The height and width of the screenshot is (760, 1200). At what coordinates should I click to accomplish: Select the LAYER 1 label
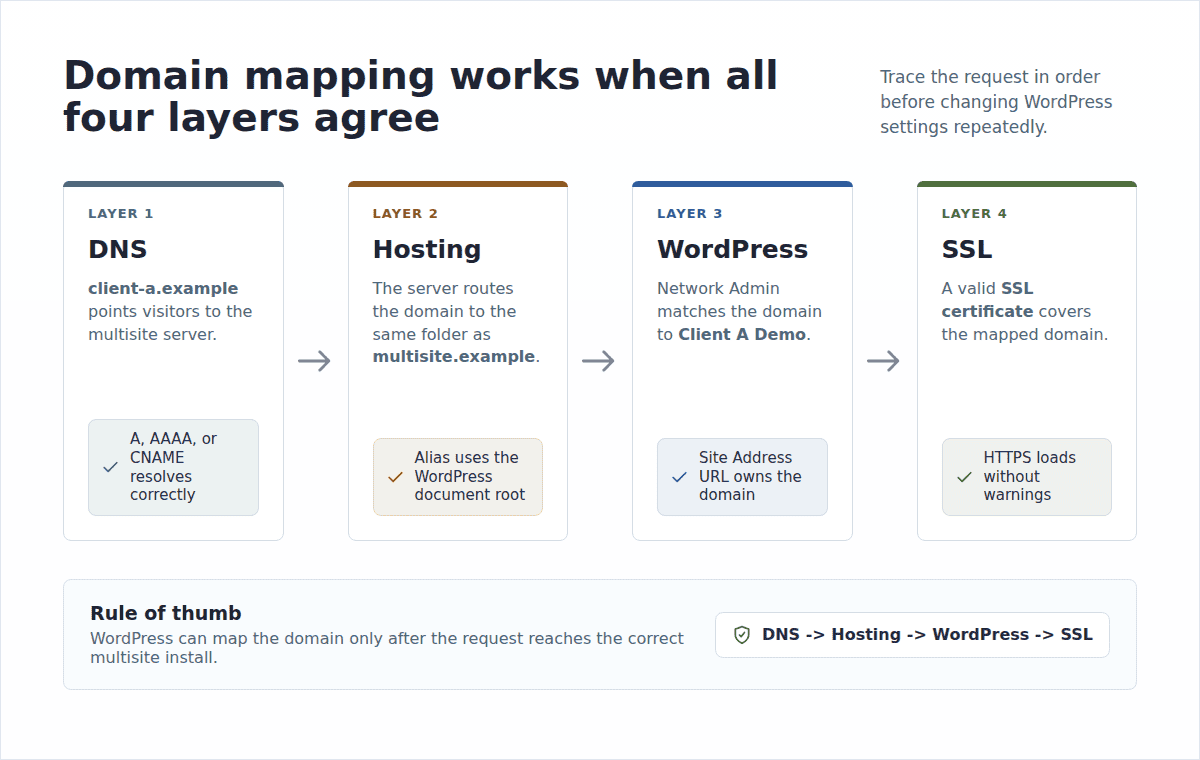click(121, 214)
